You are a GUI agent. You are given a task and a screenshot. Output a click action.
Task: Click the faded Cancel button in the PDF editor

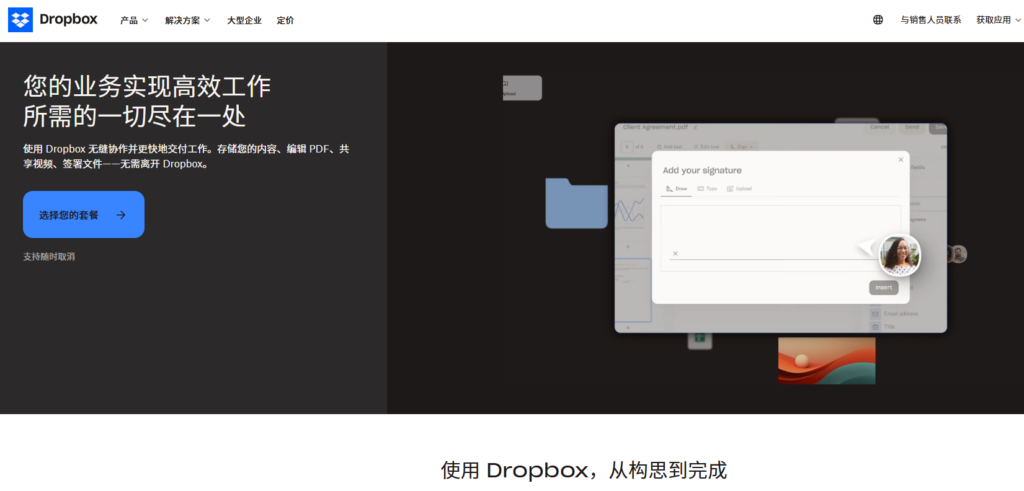coord(879,127)
